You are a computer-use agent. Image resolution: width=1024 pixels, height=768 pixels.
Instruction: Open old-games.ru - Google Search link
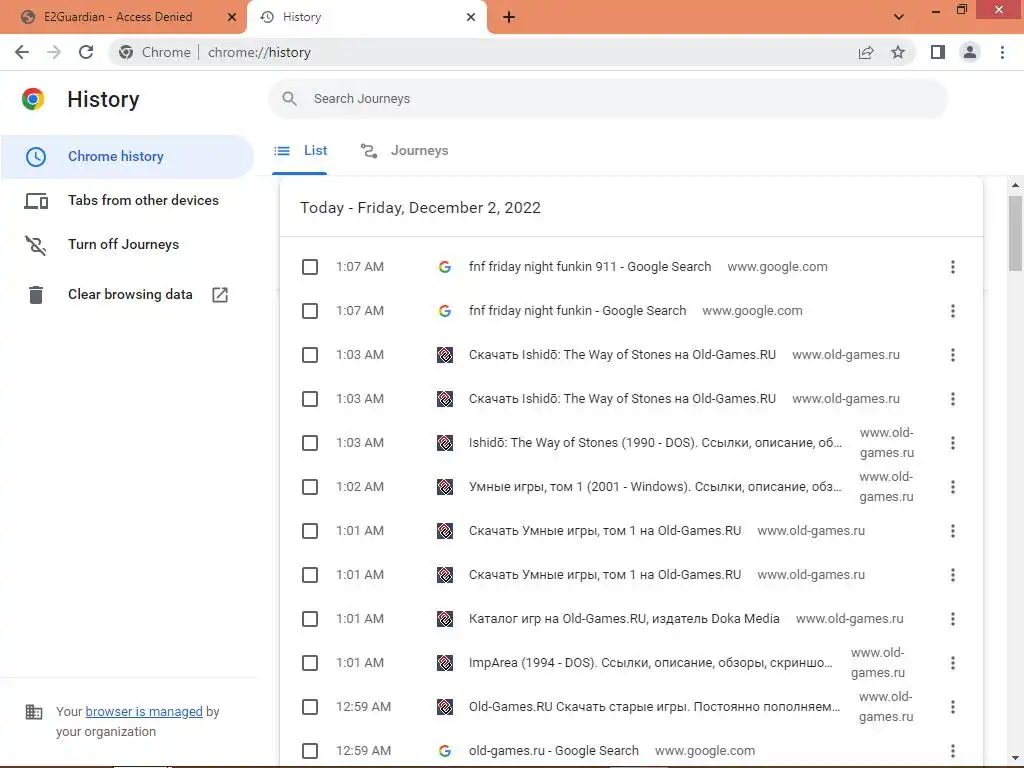pos(553,750)
